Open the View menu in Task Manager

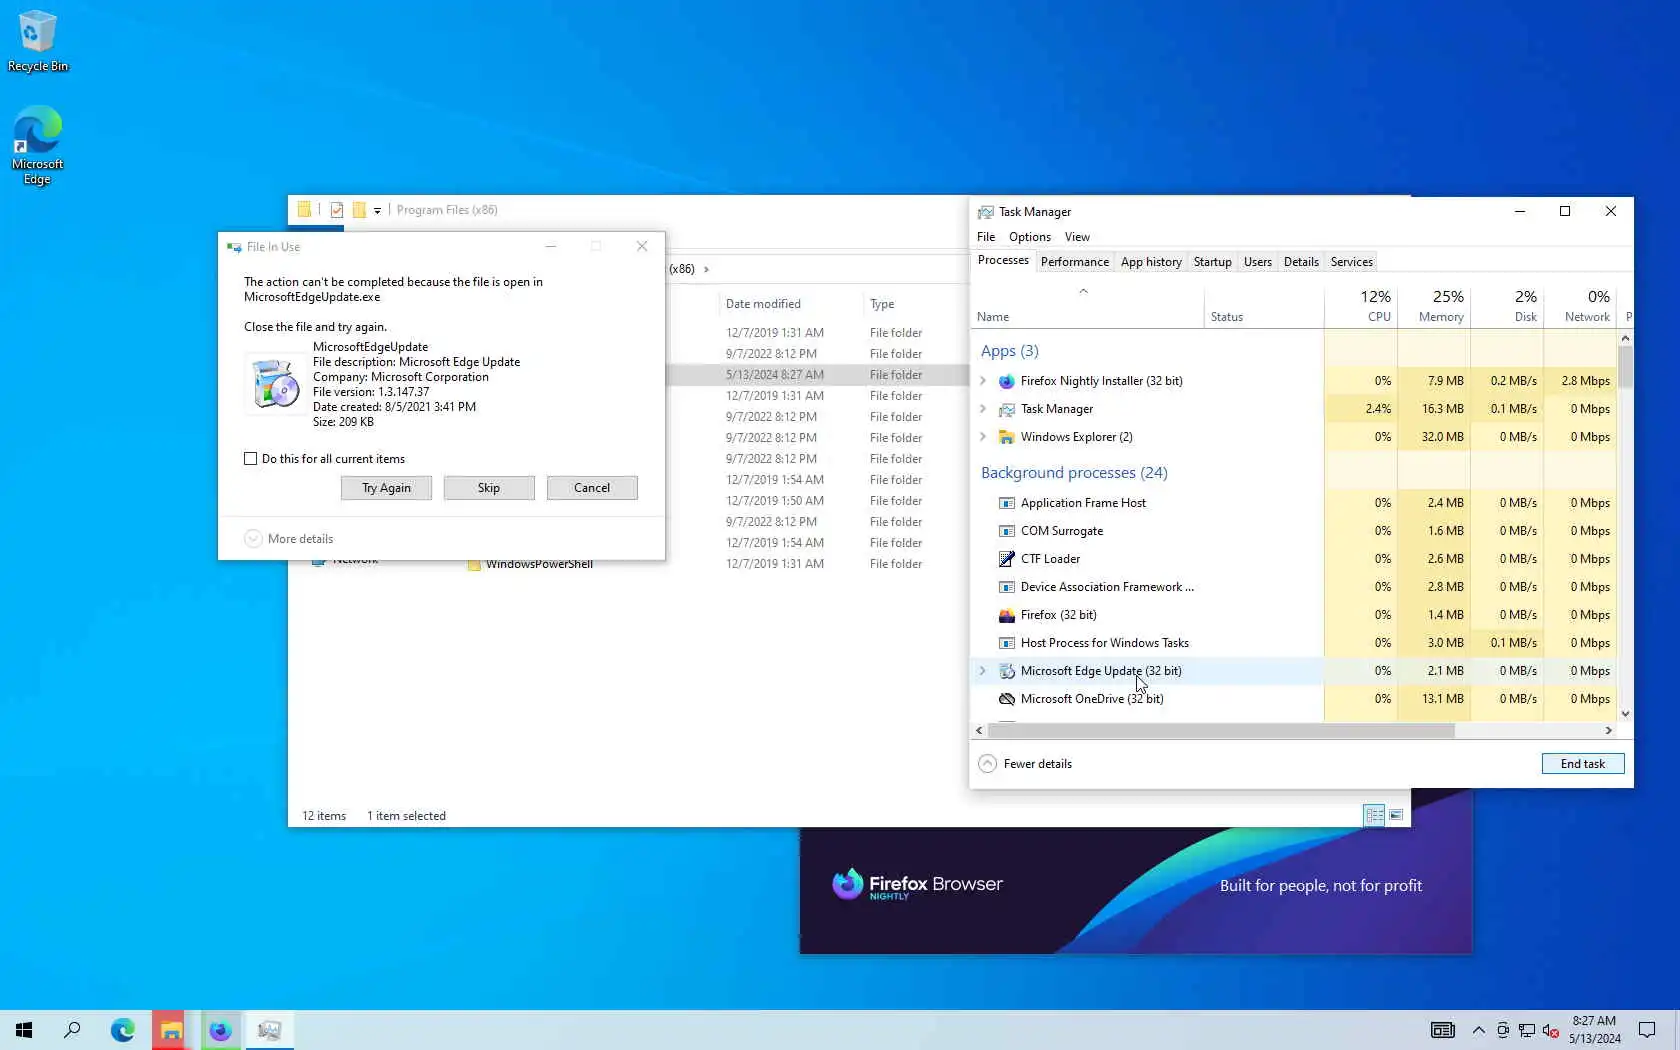tap(1077, 237)
